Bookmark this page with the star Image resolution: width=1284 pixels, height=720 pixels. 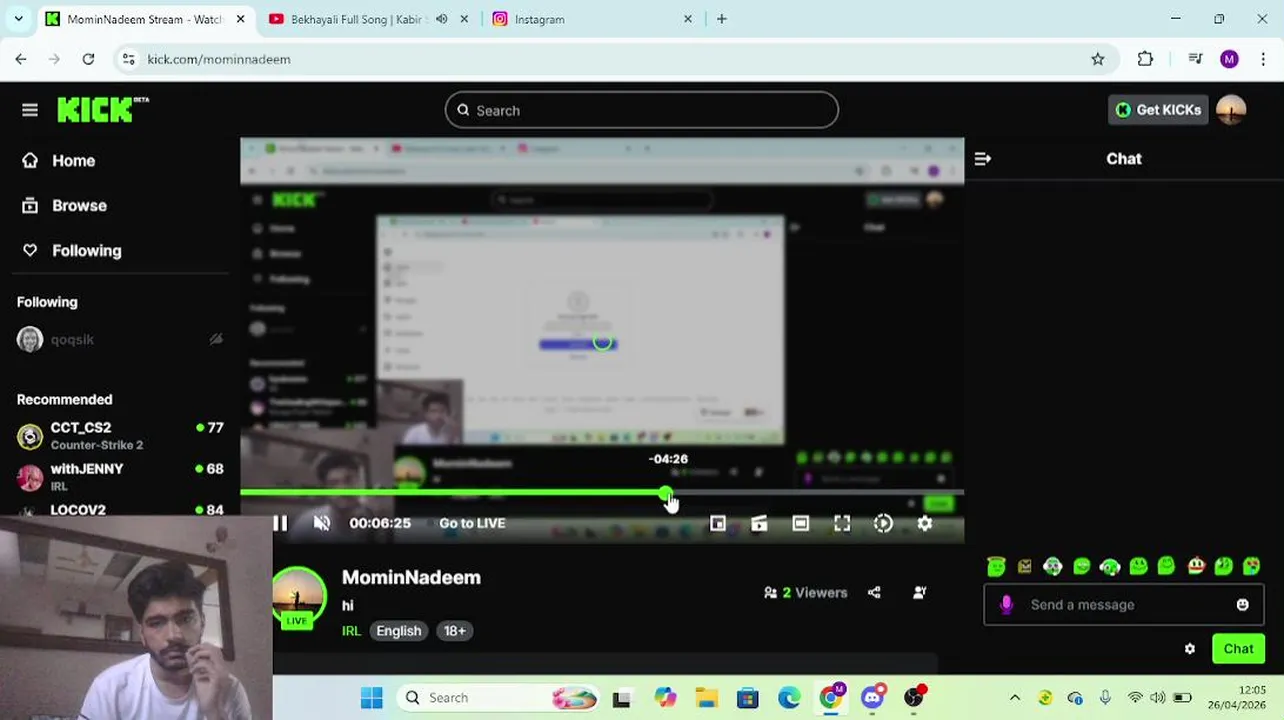tap(1098, 59)
